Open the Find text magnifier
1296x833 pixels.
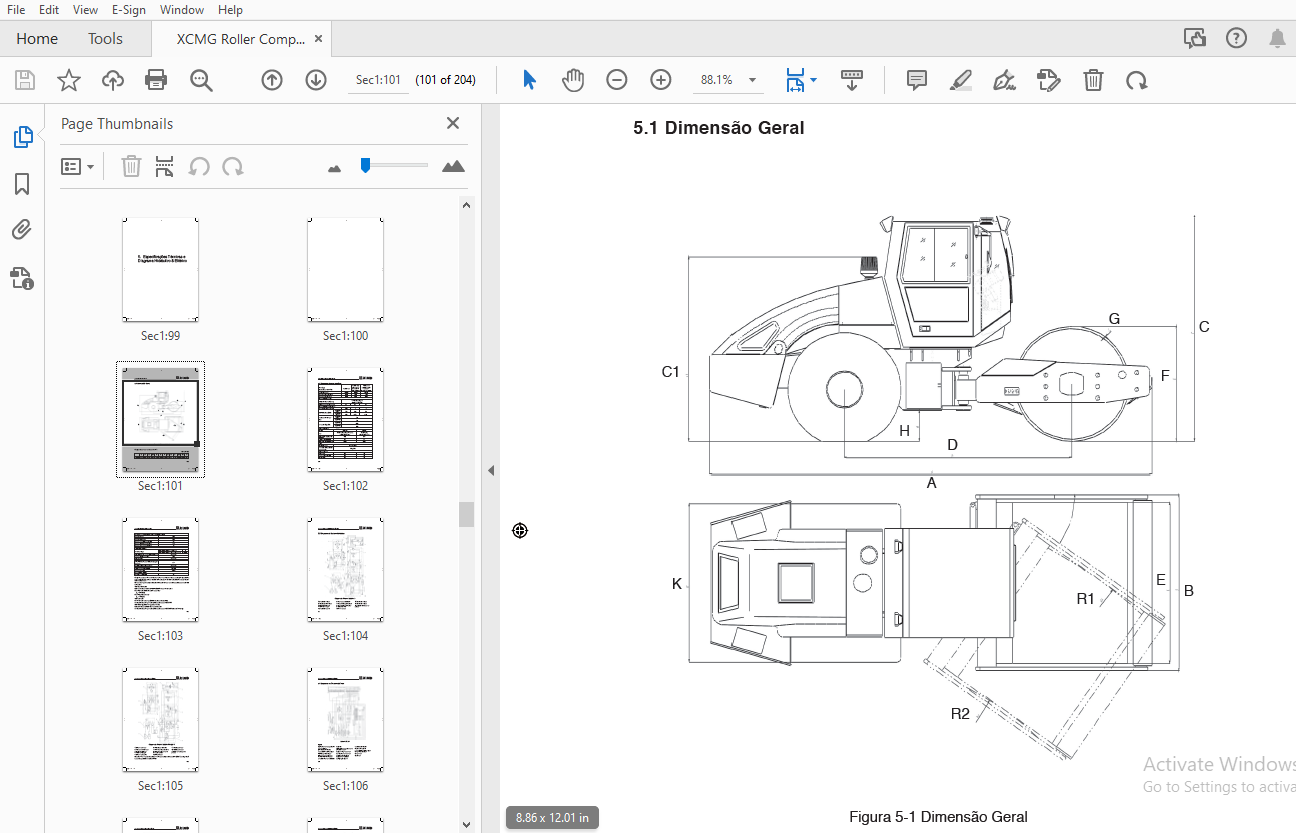click(x=201, y=80)
